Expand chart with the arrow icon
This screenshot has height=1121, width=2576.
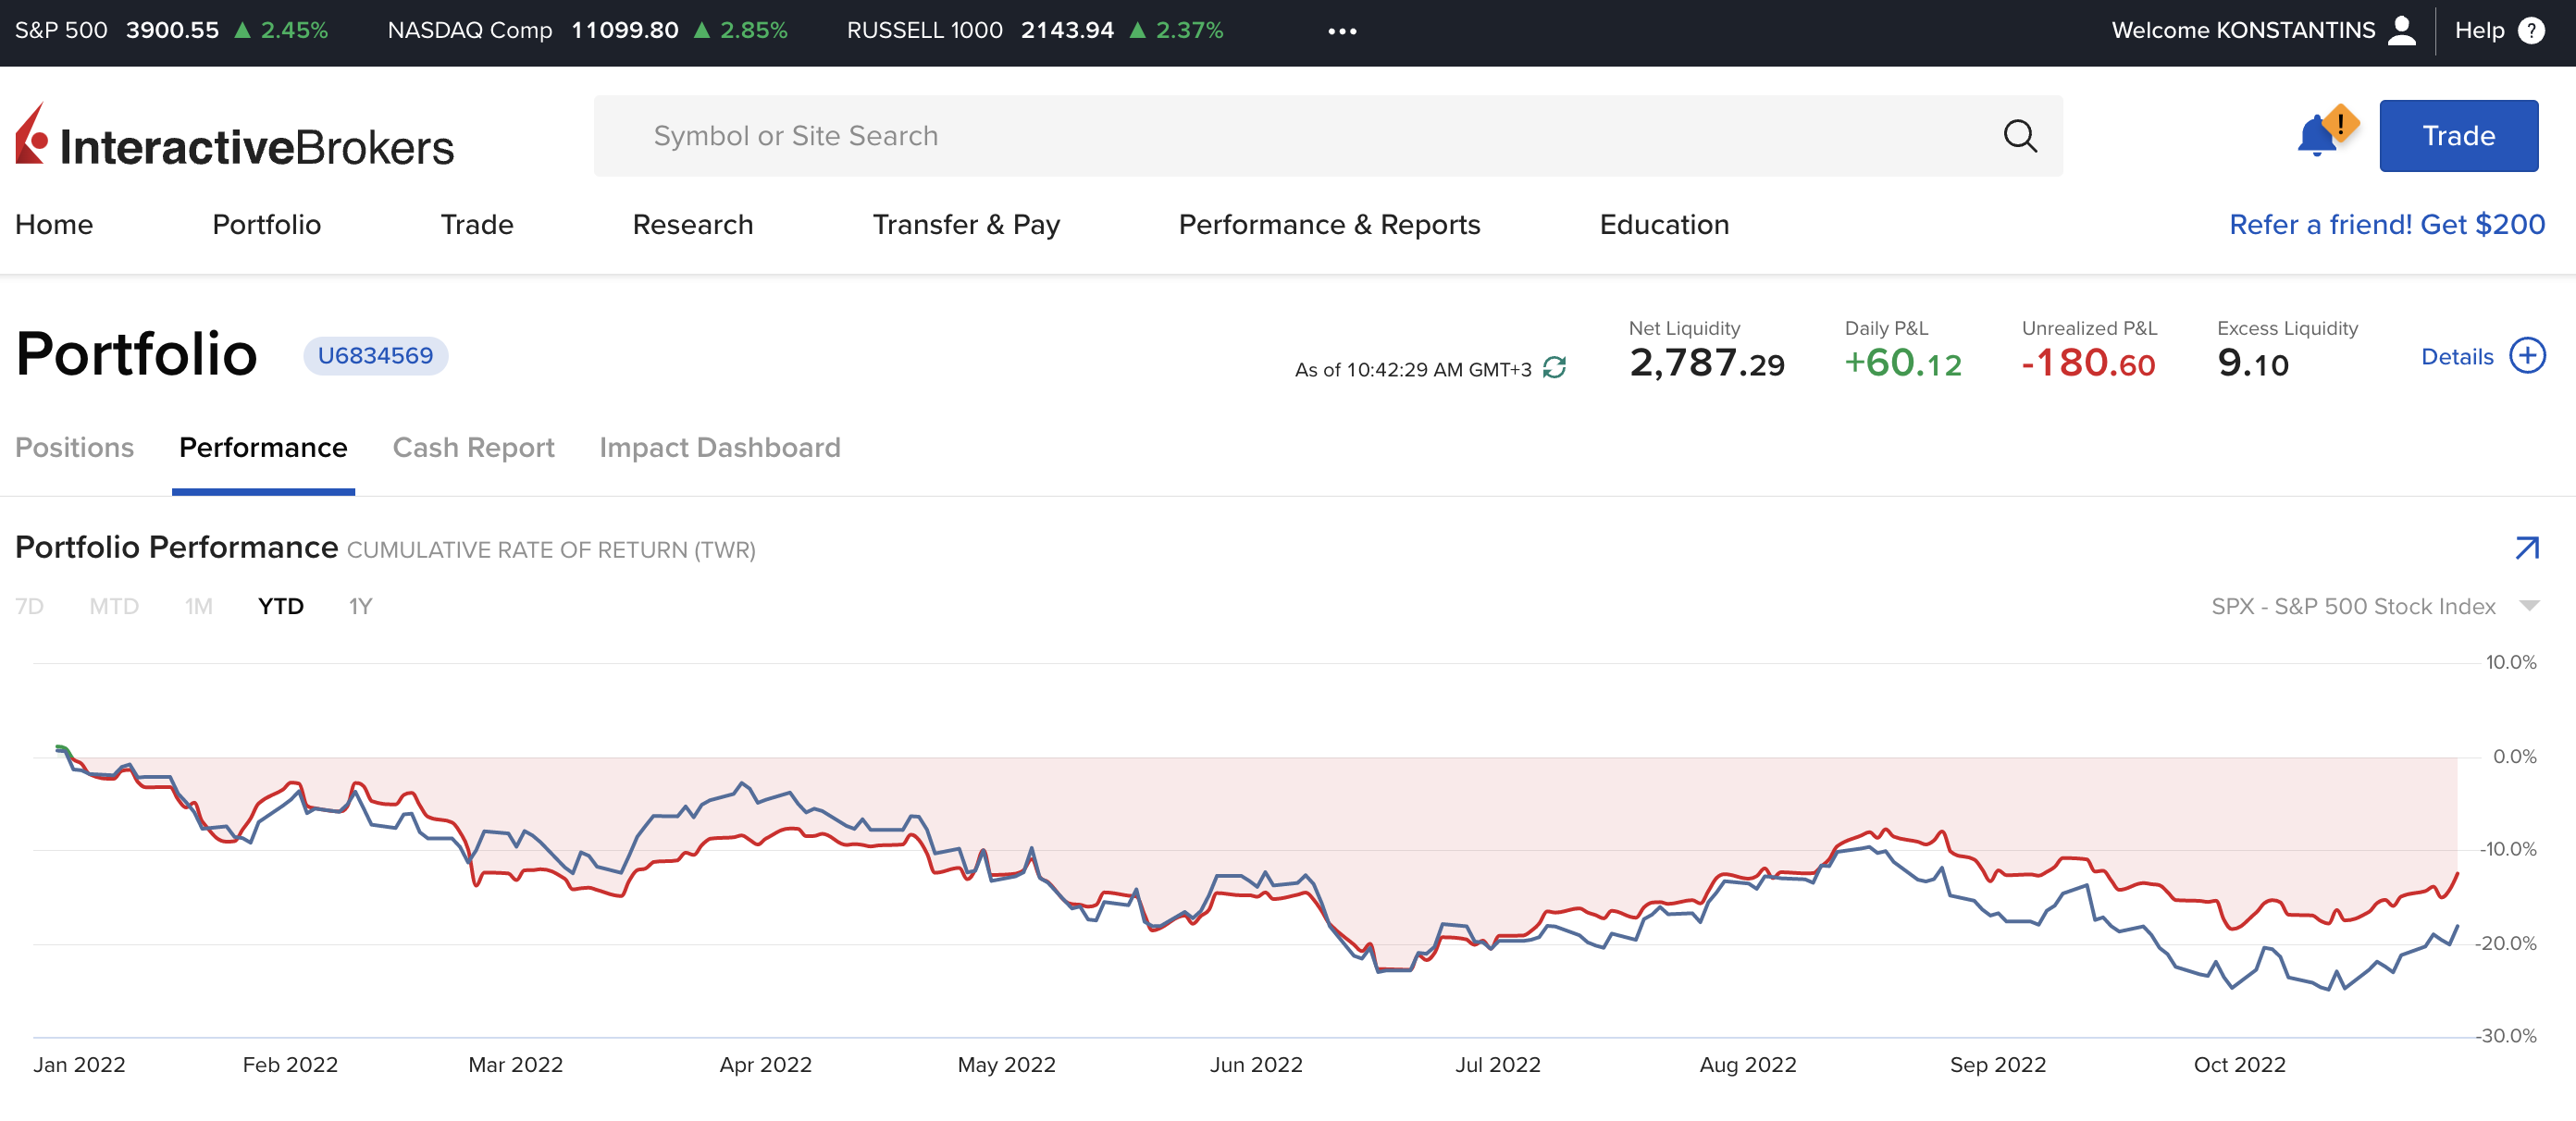(2527, 548)
